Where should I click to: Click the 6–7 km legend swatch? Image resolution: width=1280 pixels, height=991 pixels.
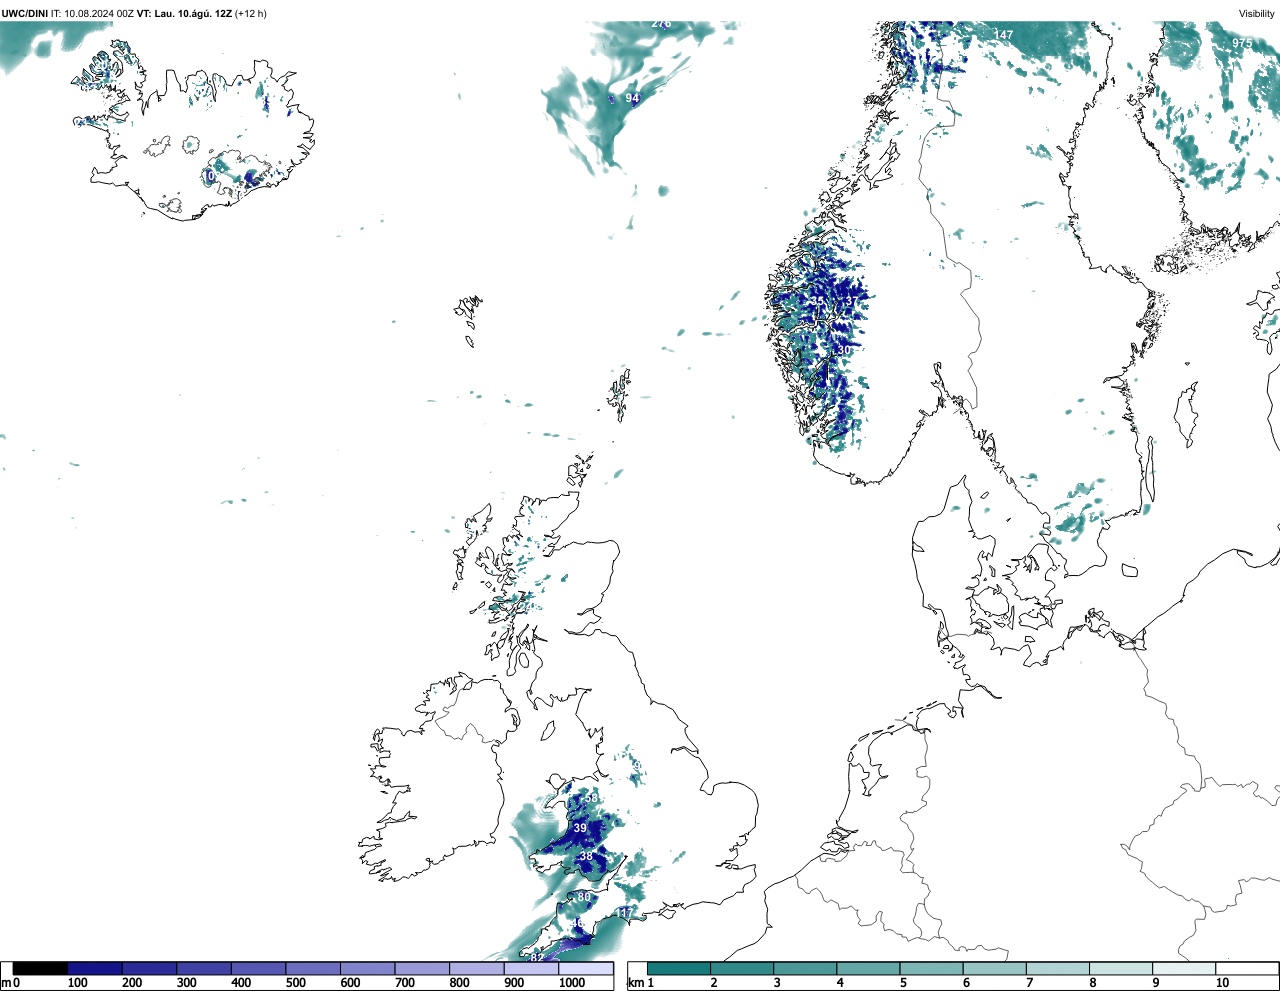click(x=995, y=968)
